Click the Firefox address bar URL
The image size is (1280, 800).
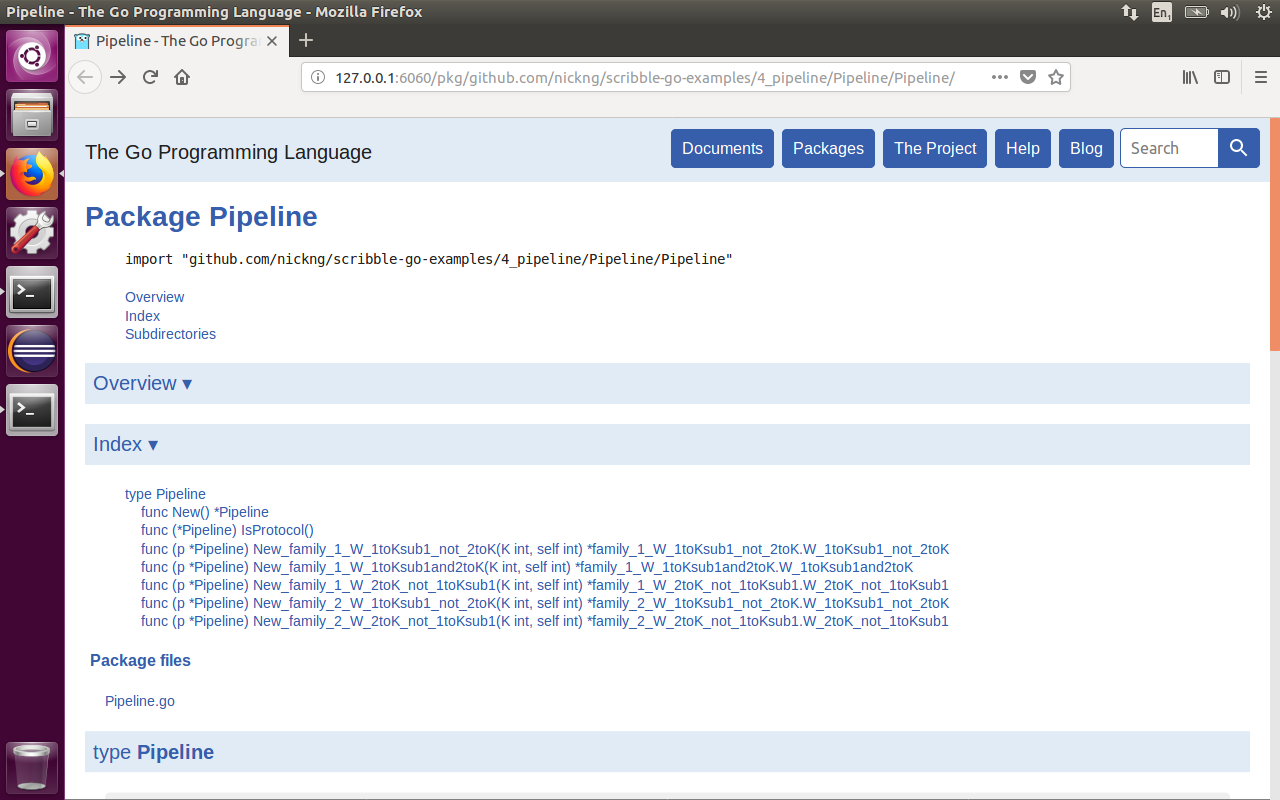(645, 77)
